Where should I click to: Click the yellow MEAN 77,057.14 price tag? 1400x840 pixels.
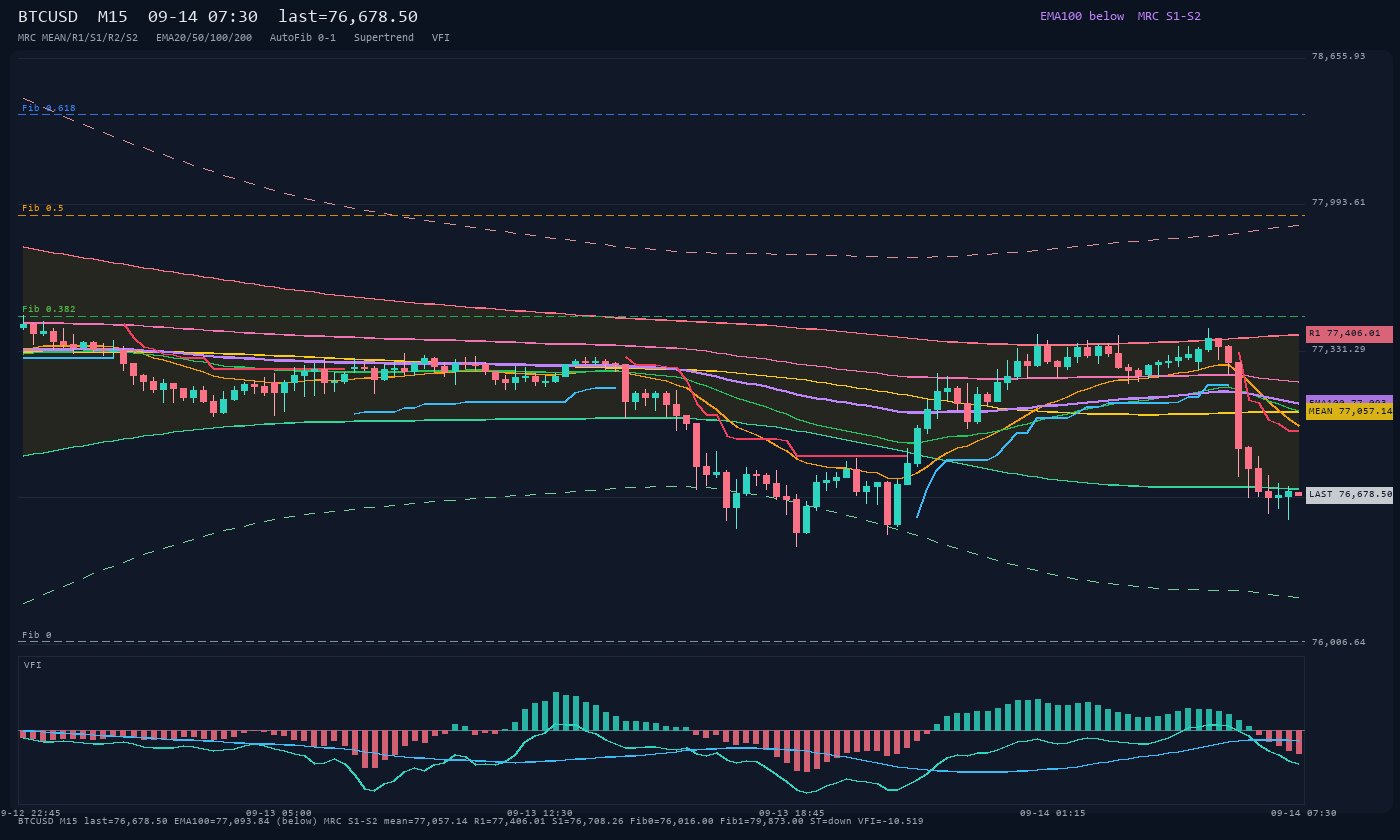pos(1349,411)
